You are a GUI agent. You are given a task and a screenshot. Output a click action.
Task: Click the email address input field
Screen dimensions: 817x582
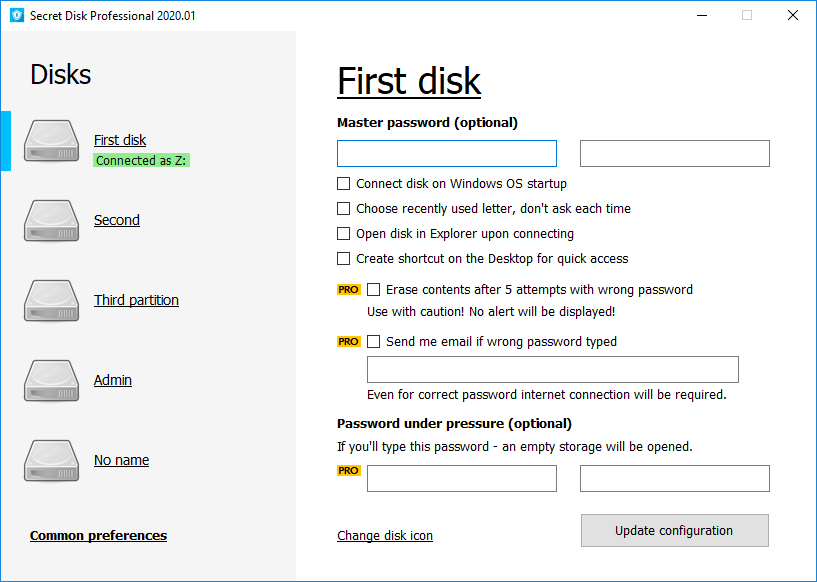pyautogui.click(x=553, y=369)
